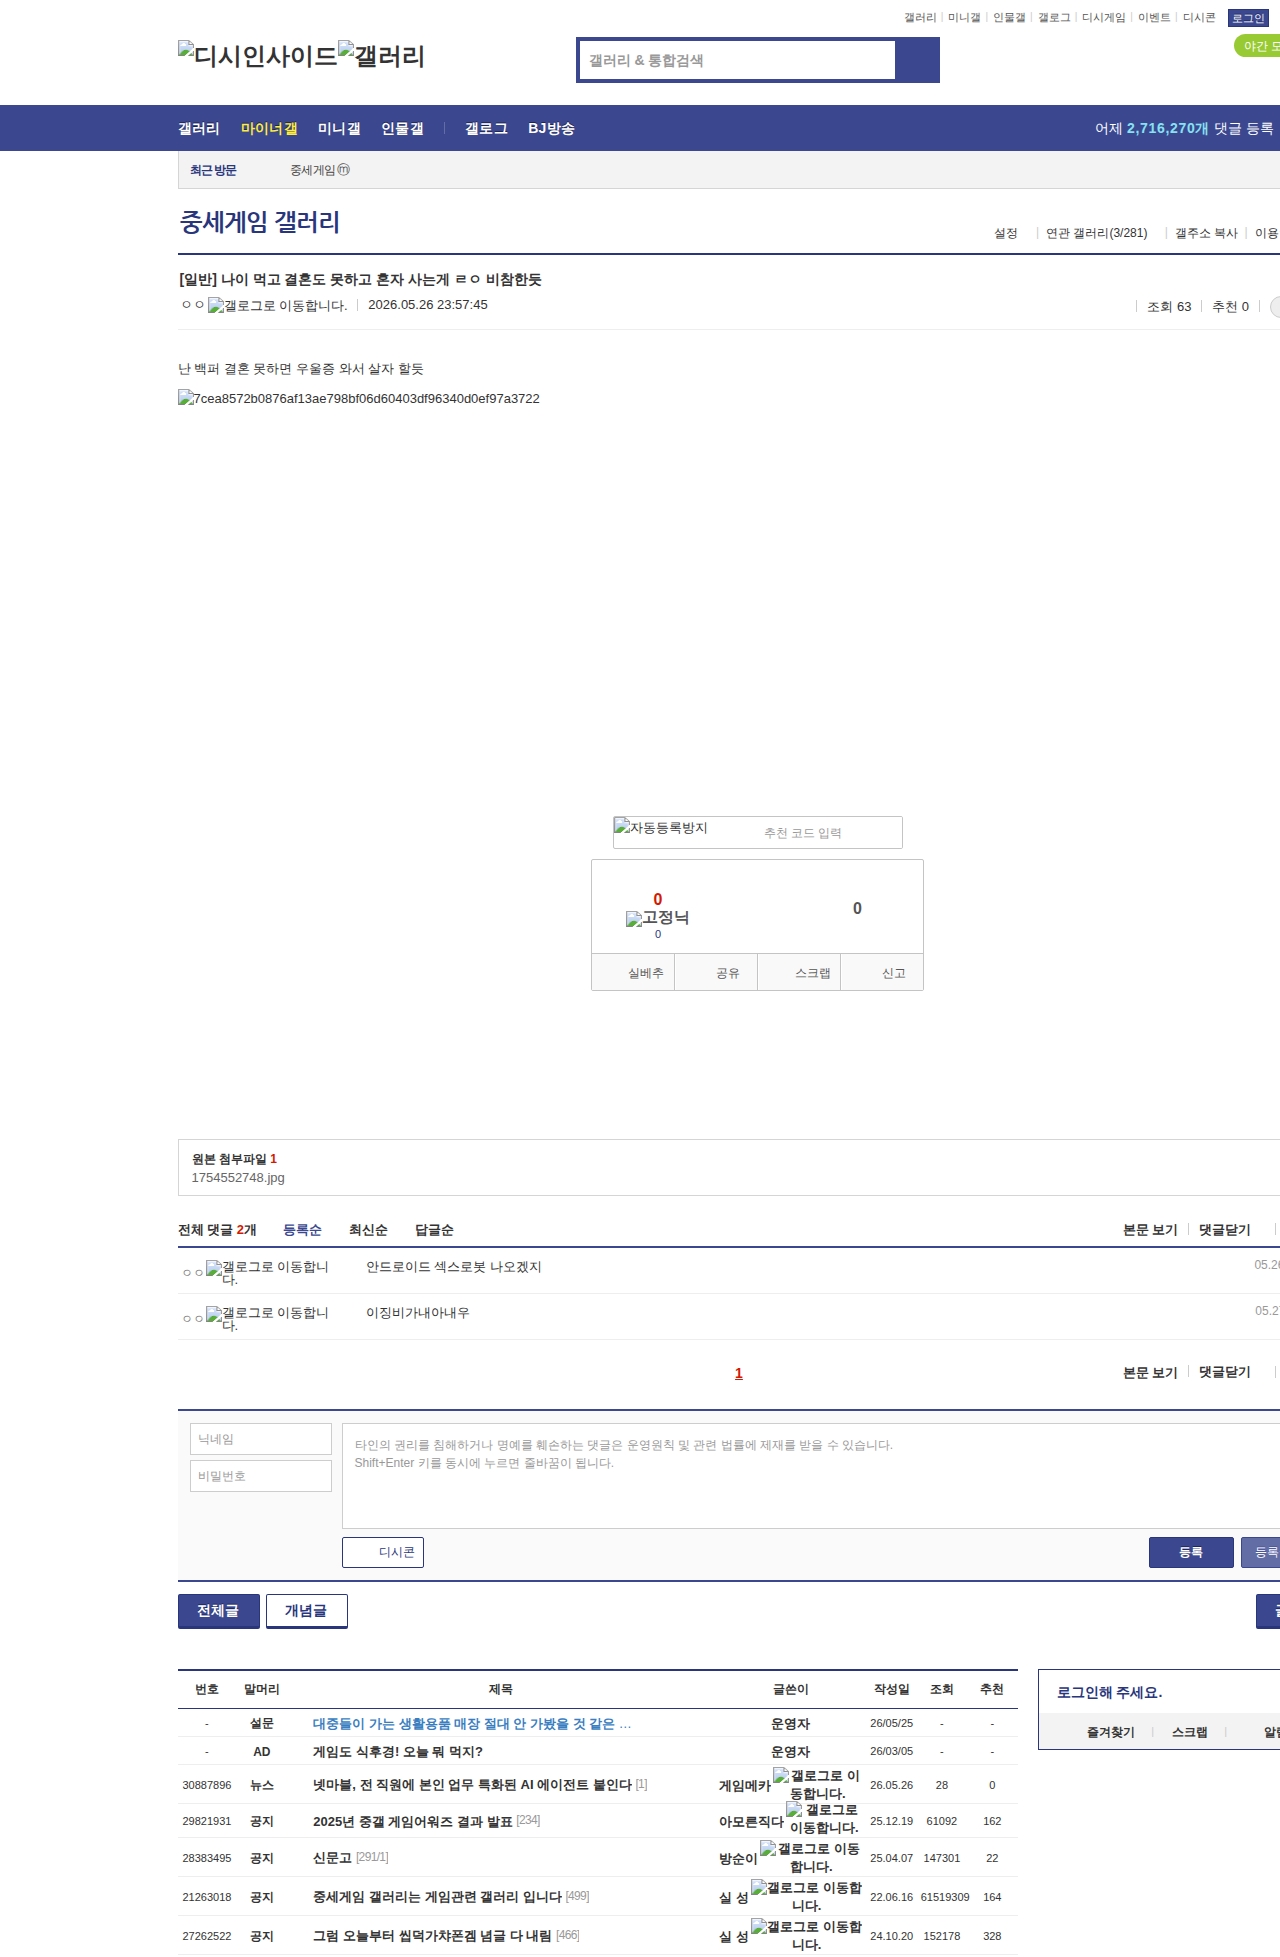Click the 고정닉 recommendation icon
Viewport: 1280px width, 1957px height.
pos(657,918)
